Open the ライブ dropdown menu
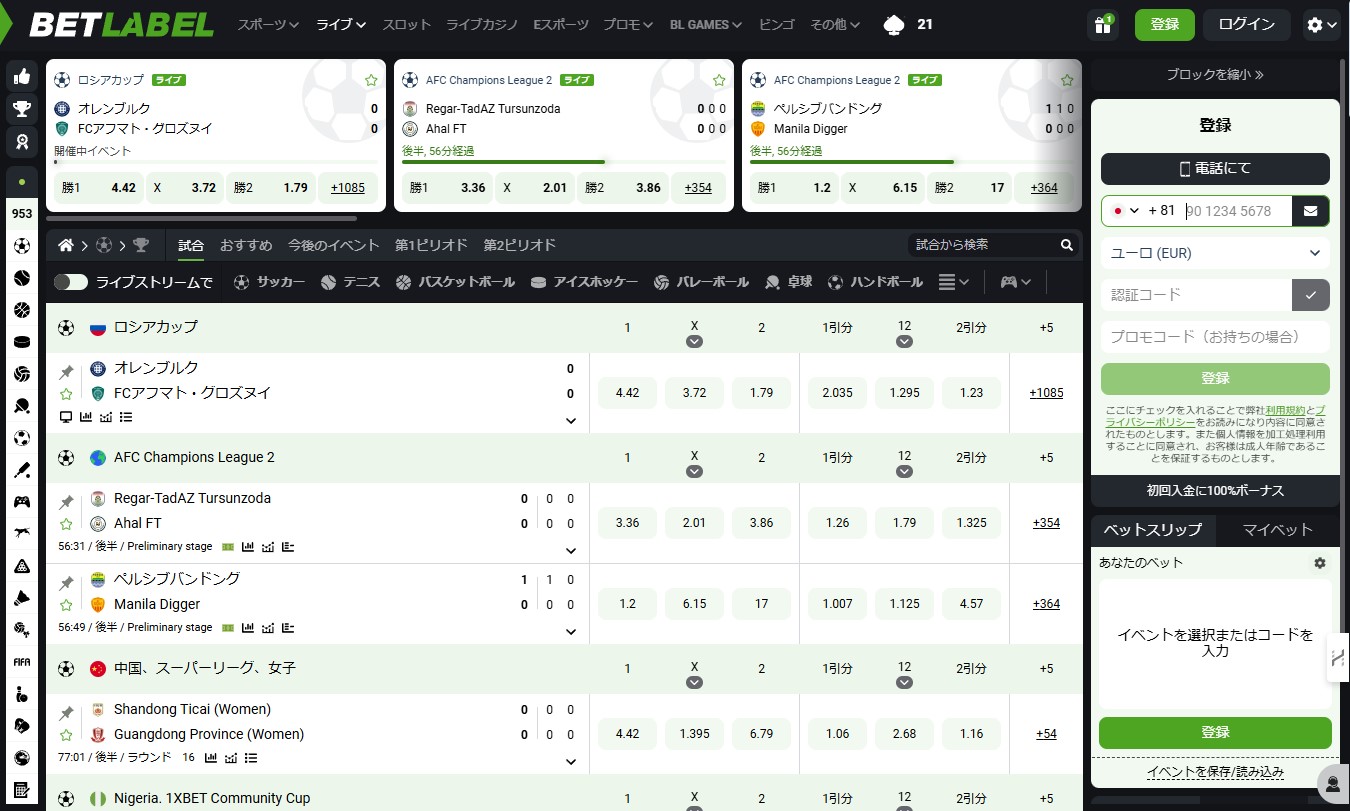 point(341,25)
